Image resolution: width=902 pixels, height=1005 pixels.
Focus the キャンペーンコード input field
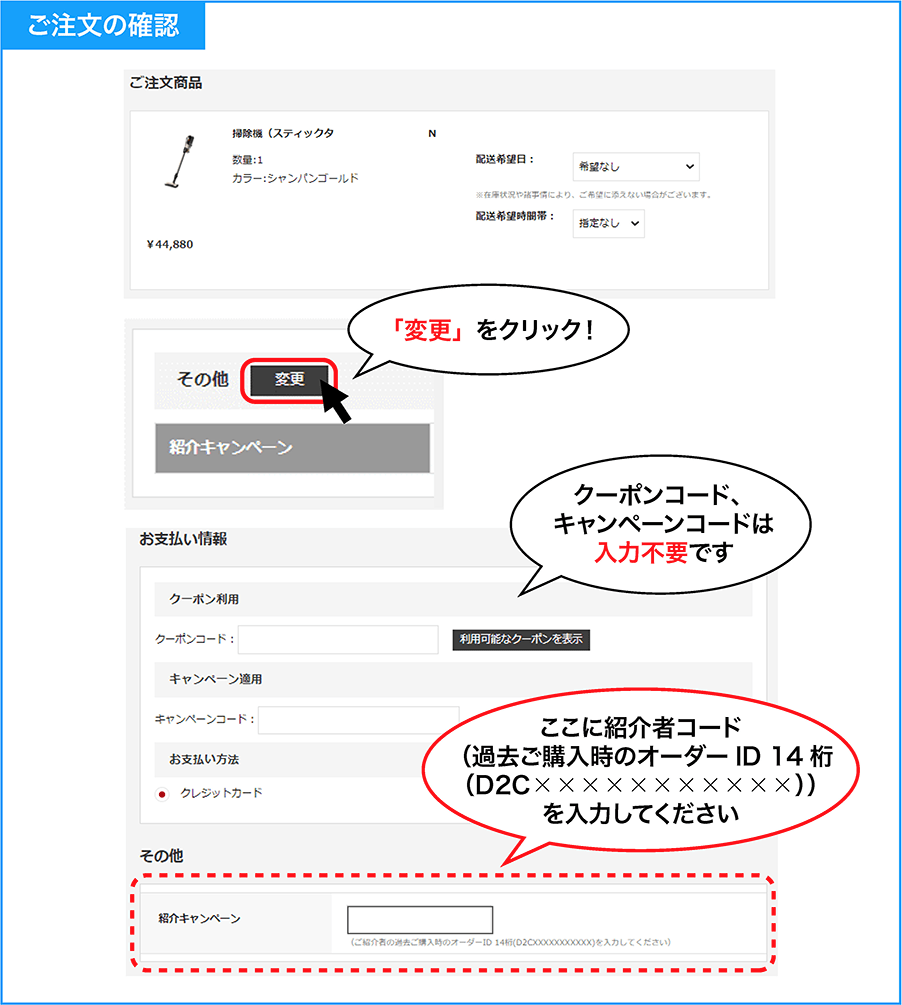point(358,719)
